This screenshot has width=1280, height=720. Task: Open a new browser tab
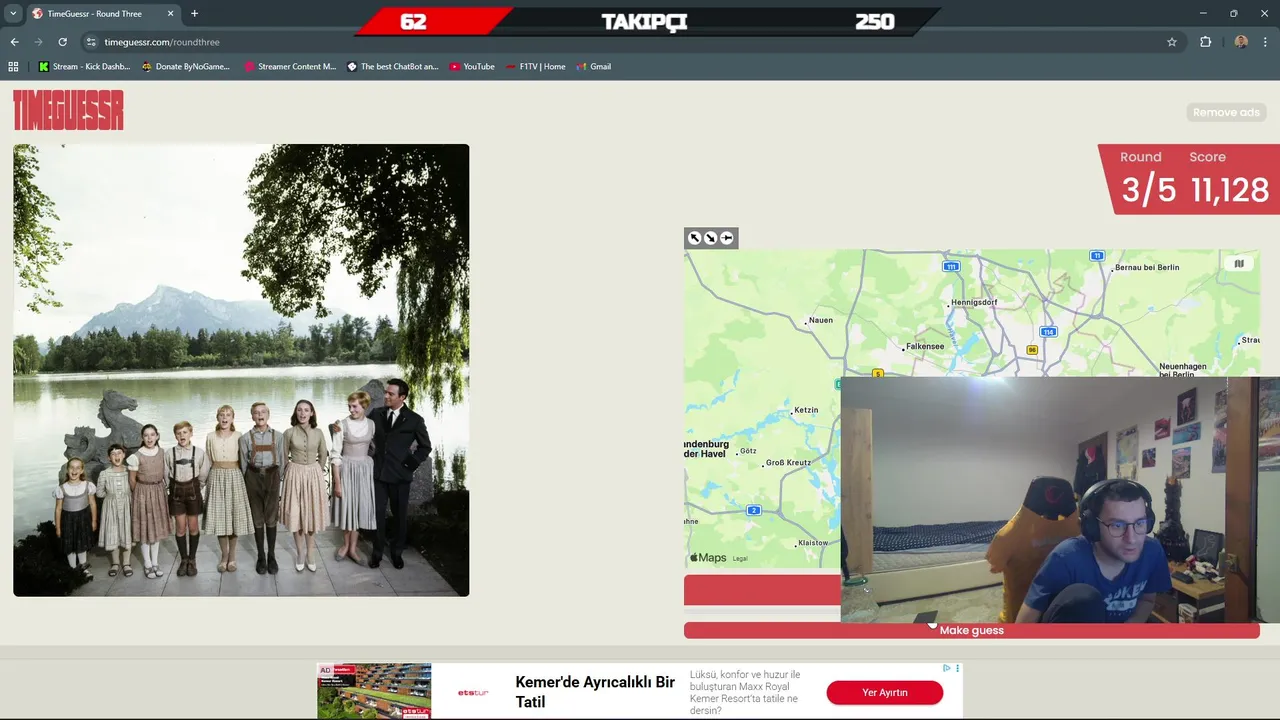point(194,14)
